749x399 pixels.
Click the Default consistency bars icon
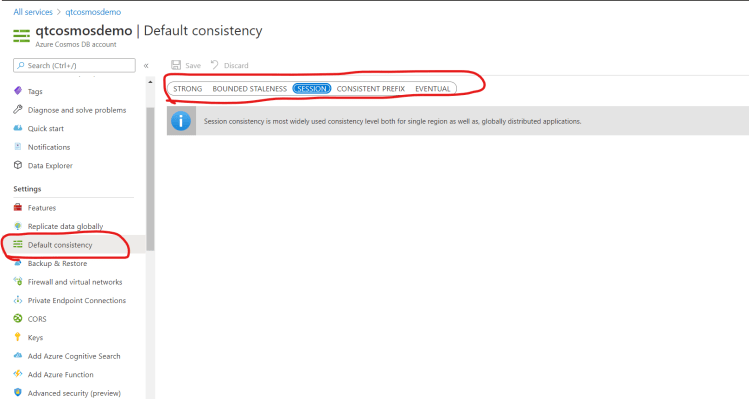click(18, 245)
